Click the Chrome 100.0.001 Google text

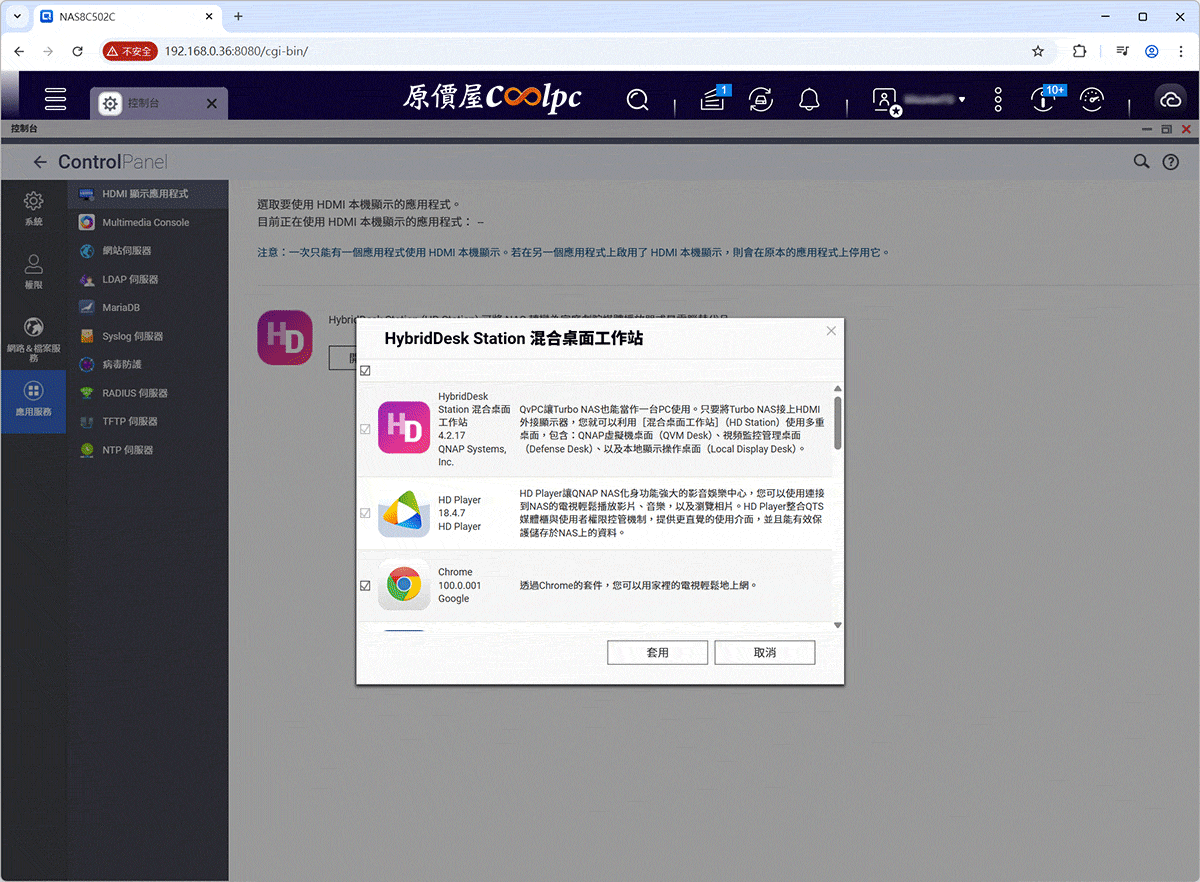pyautogui.click(x=459, y=585)
